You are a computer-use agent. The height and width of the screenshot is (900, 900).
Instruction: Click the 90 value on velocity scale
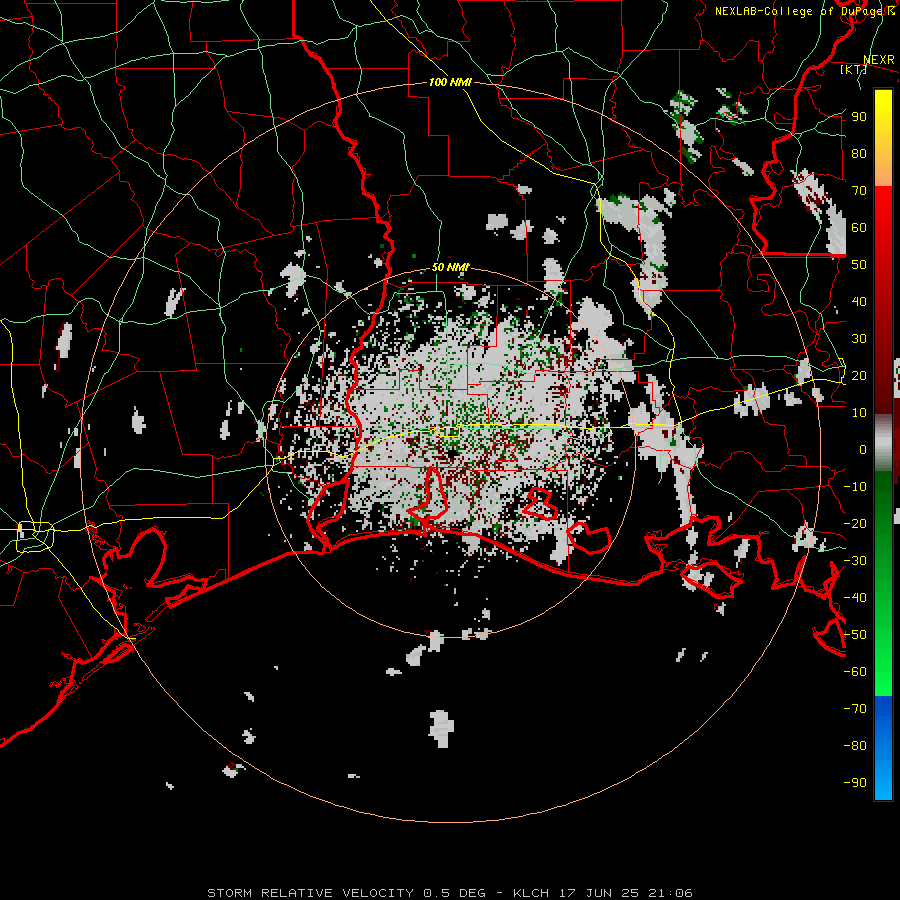(859, 117)
